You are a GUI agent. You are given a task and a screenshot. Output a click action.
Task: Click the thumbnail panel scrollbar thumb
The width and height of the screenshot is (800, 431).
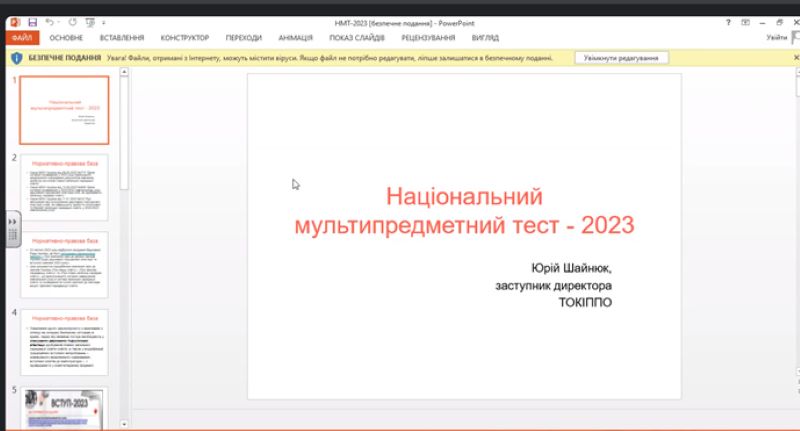click(124, 134)
